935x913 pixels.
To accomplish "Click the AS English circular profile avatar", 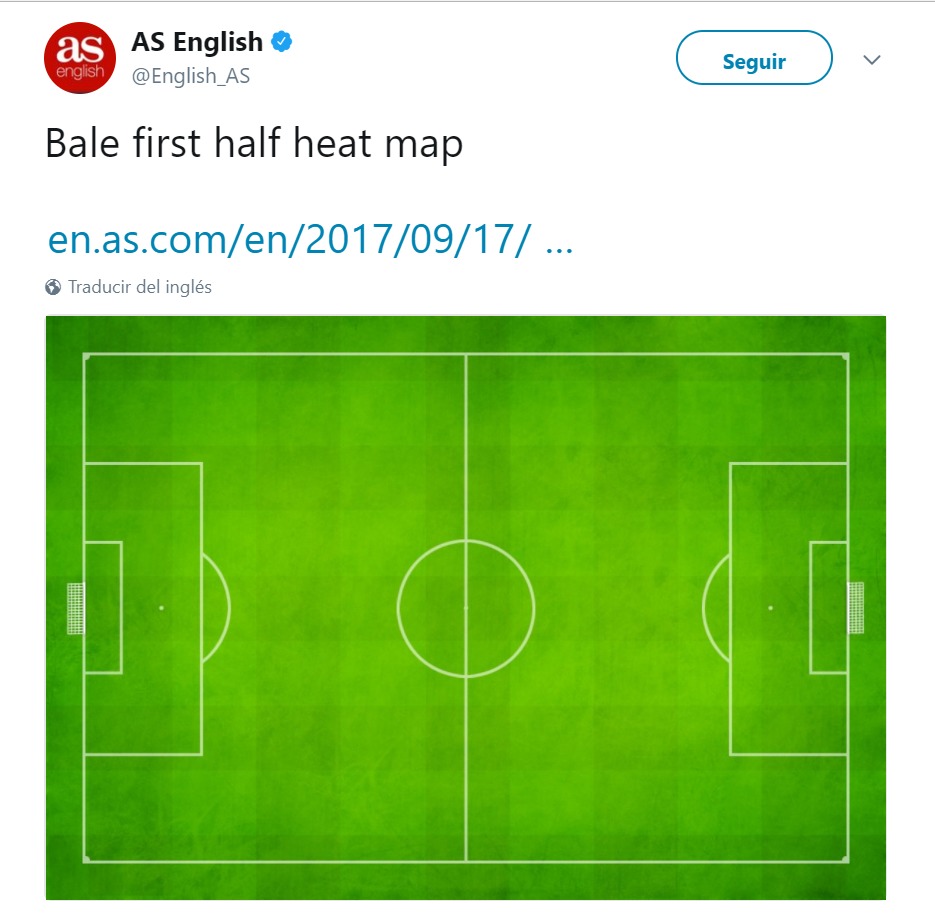I will (79, 58).
